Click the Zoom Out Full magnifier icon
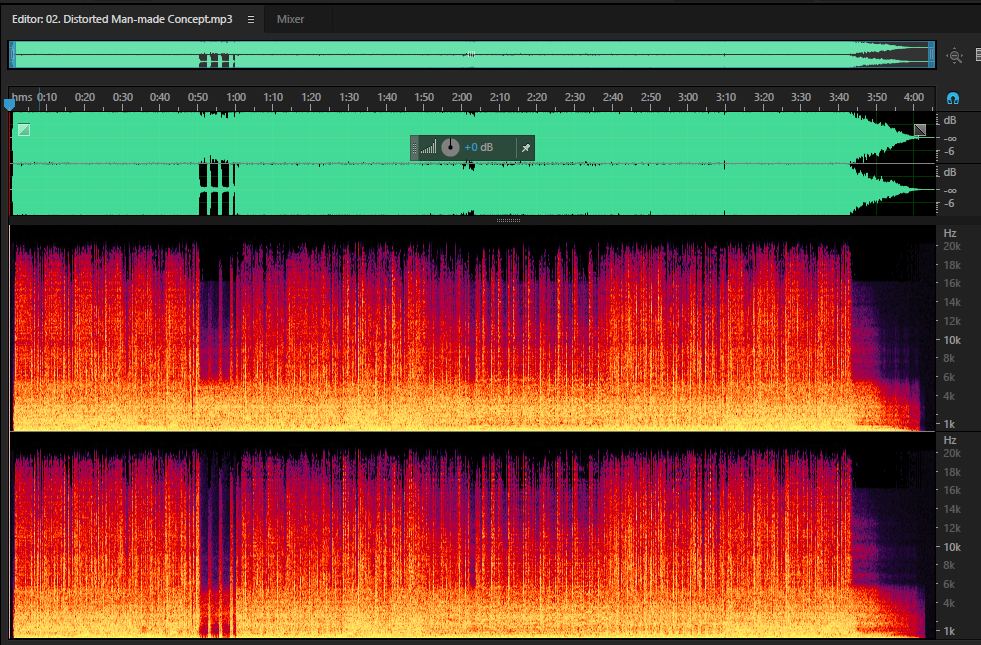 pos(955,56)
